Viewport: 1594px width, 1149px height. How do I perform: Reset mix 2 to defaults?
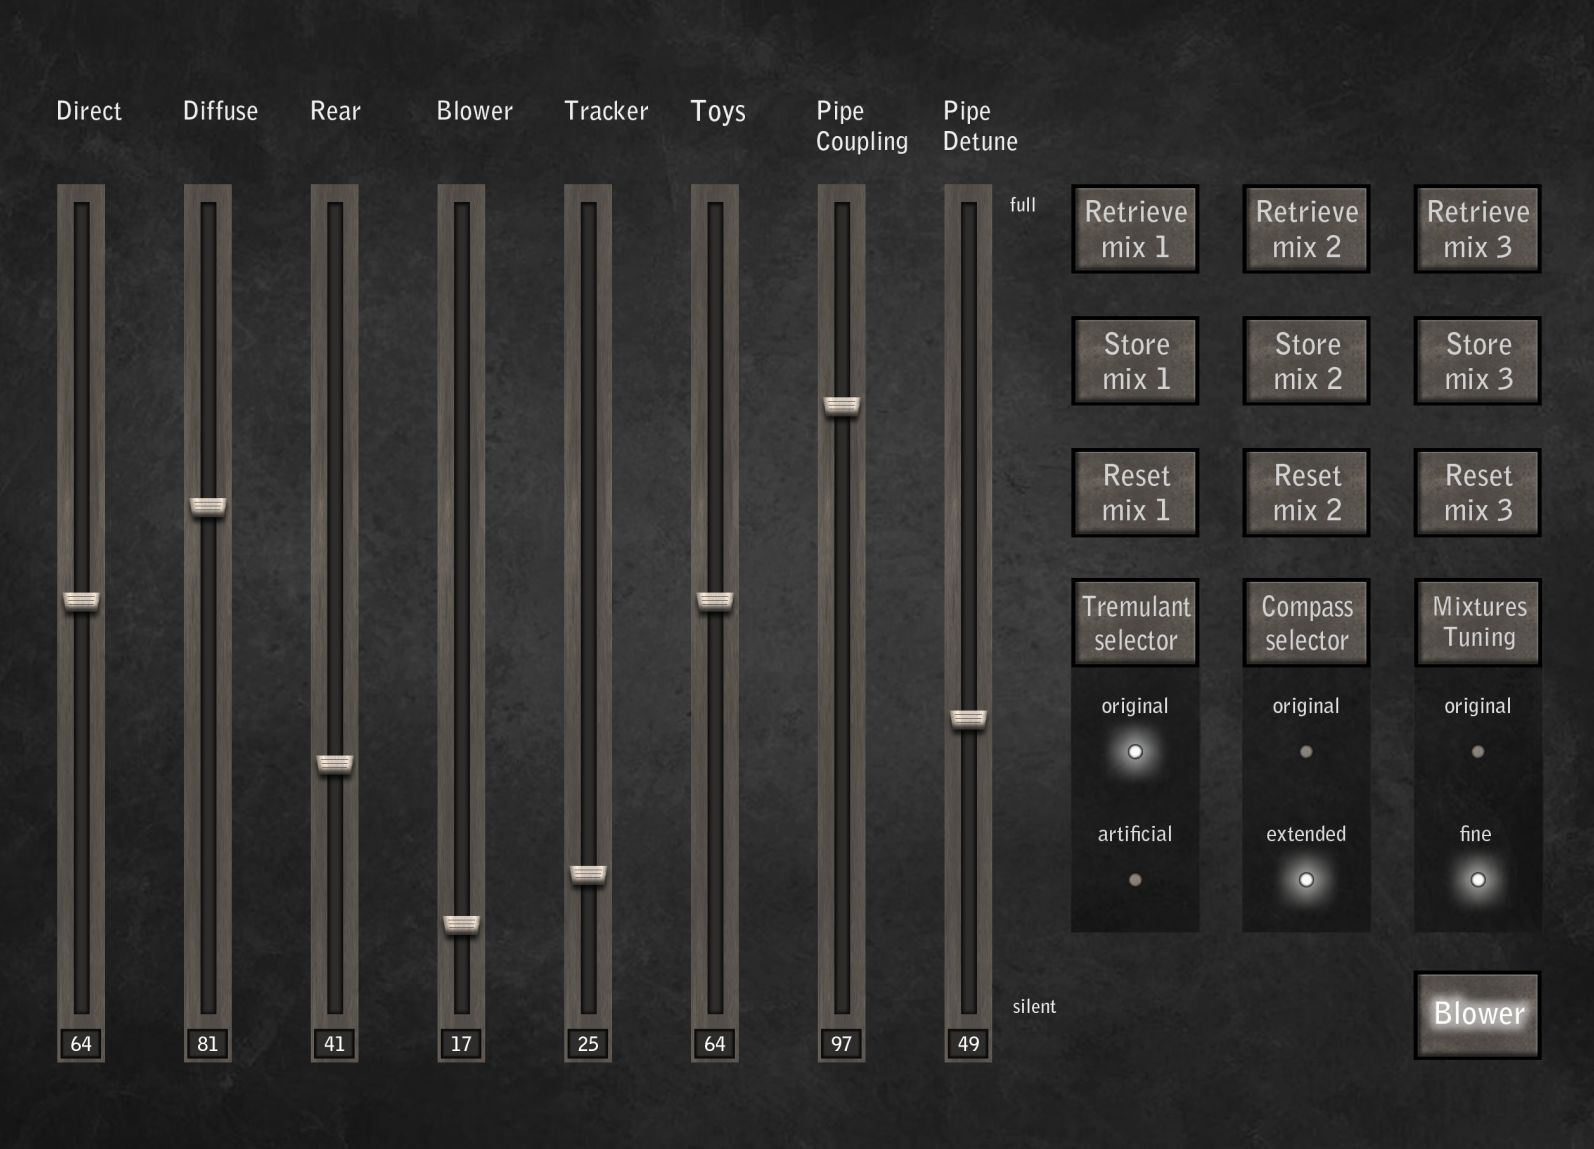coord(1306,493)
